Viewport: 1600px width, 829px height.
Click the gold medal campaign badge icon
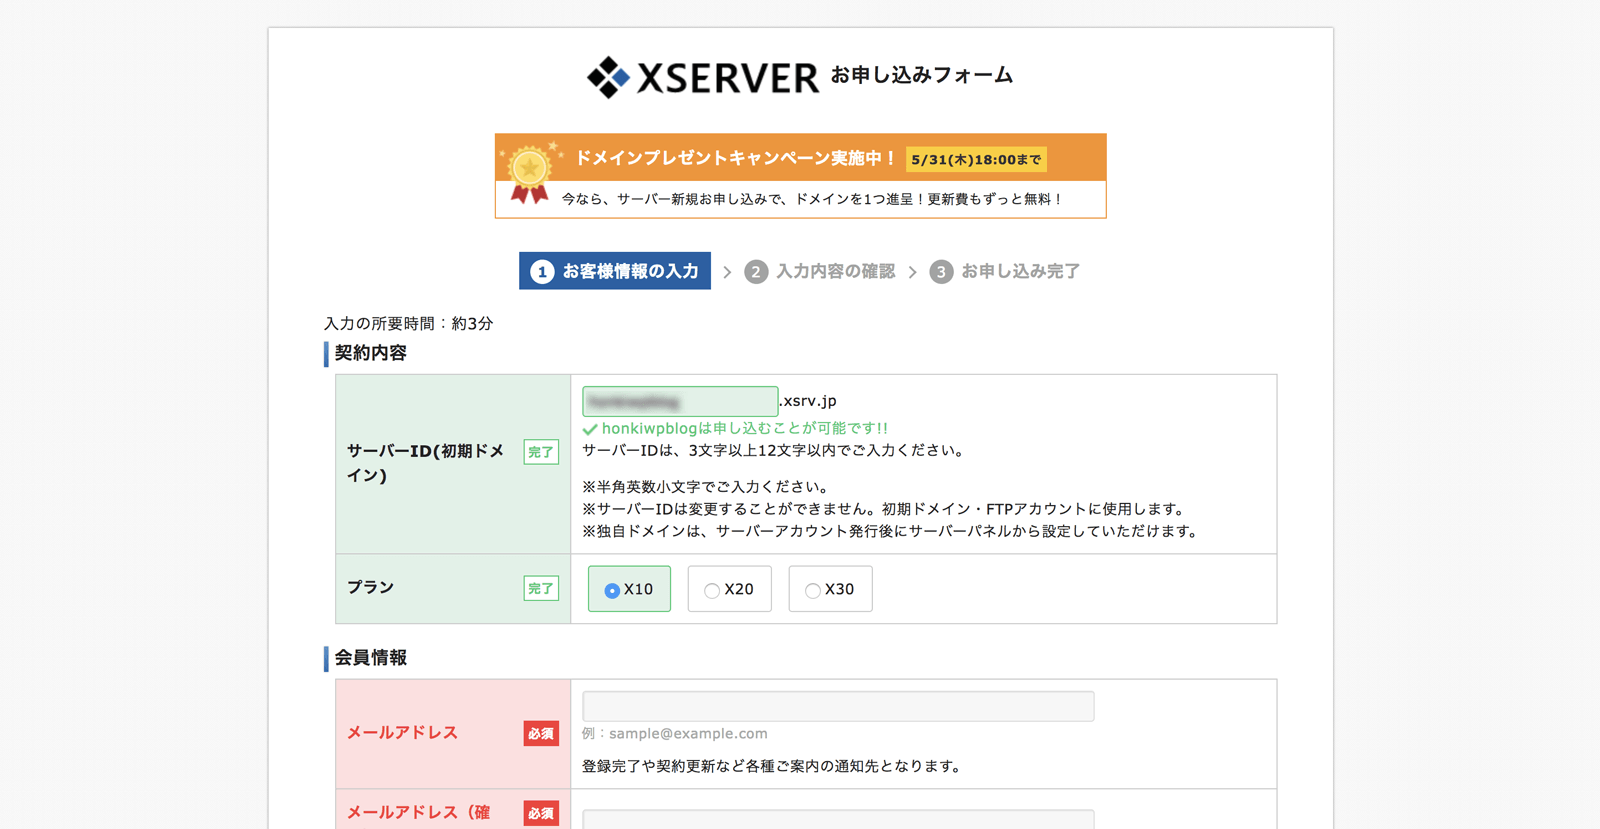coord(529,173)
